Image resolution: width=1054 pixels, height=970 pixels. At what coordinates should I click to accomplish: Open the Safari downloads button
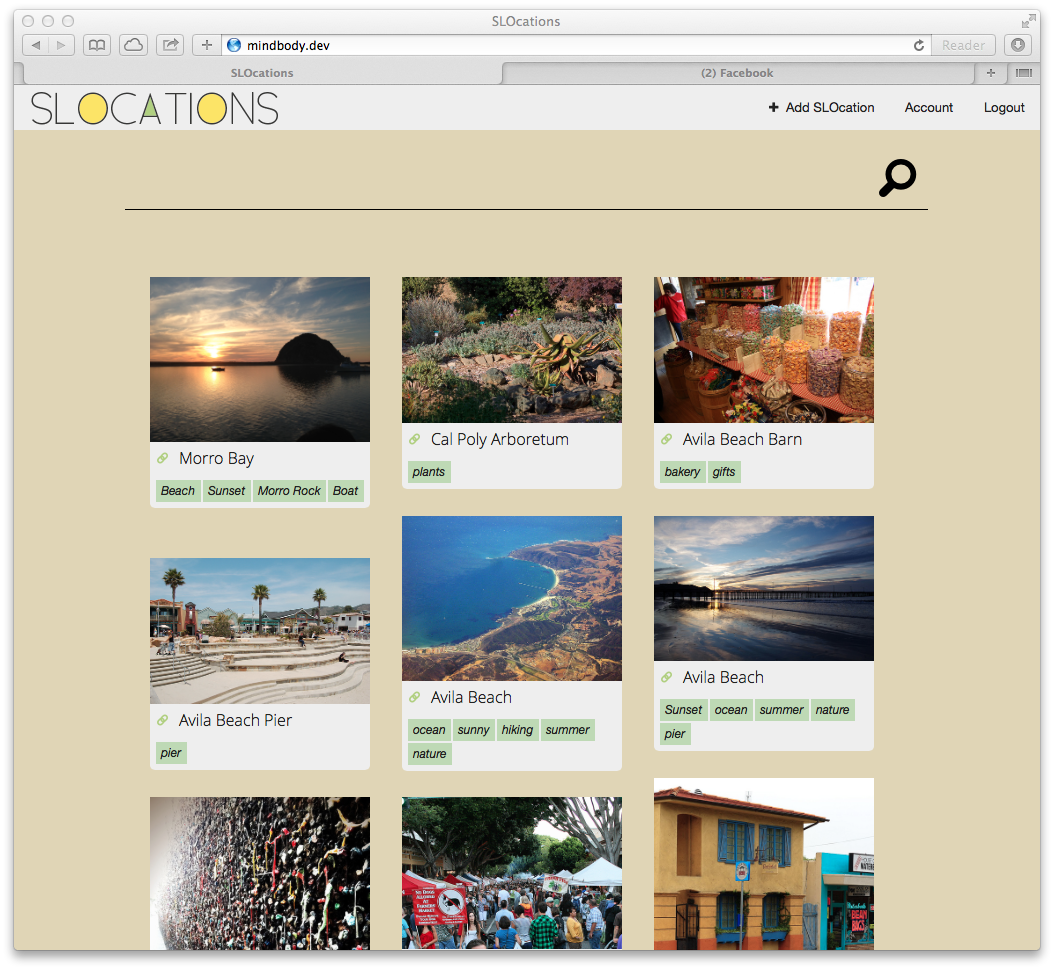(x=1017, y=45)
